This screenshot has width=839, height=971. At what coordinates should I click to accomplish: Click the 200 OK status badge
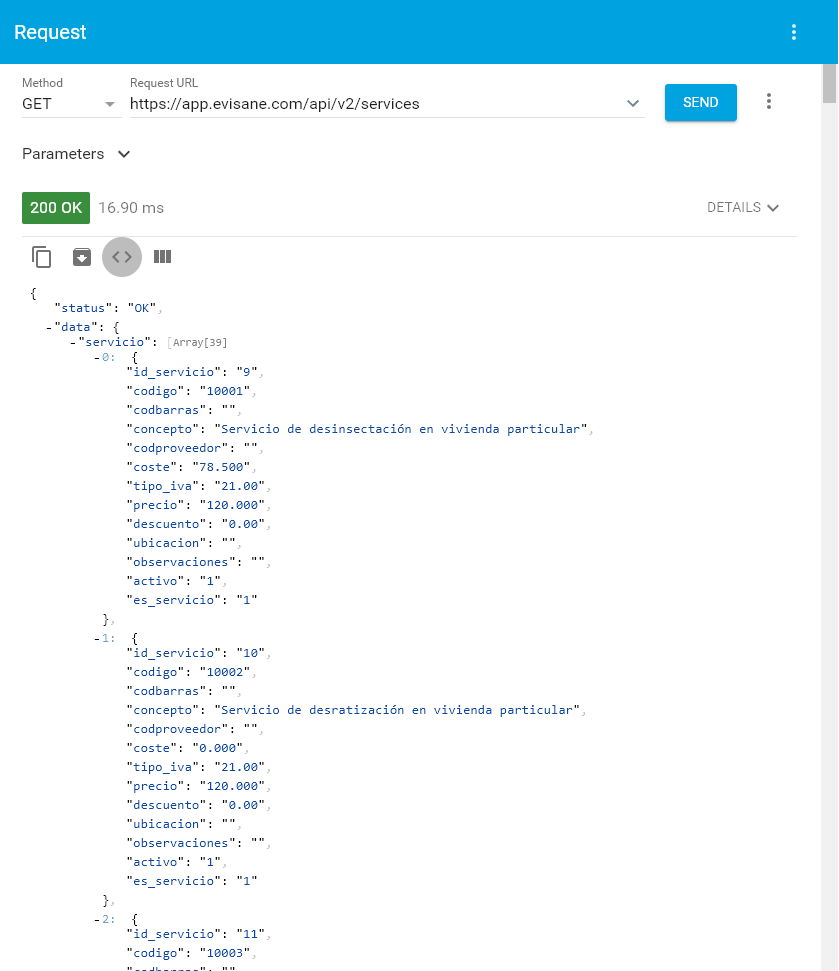click(x=56, y=208)
